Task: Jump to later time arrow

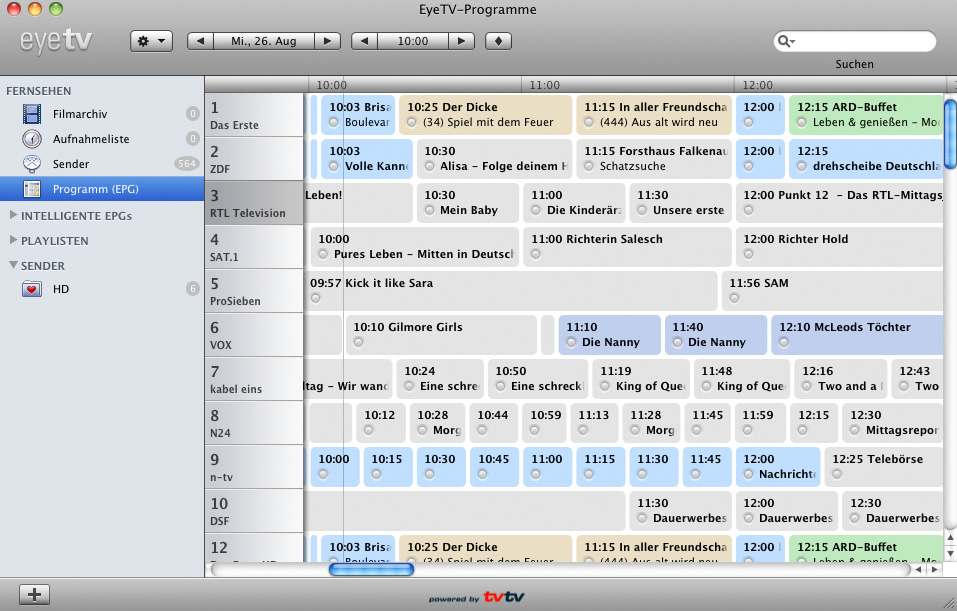Action: 461,41
